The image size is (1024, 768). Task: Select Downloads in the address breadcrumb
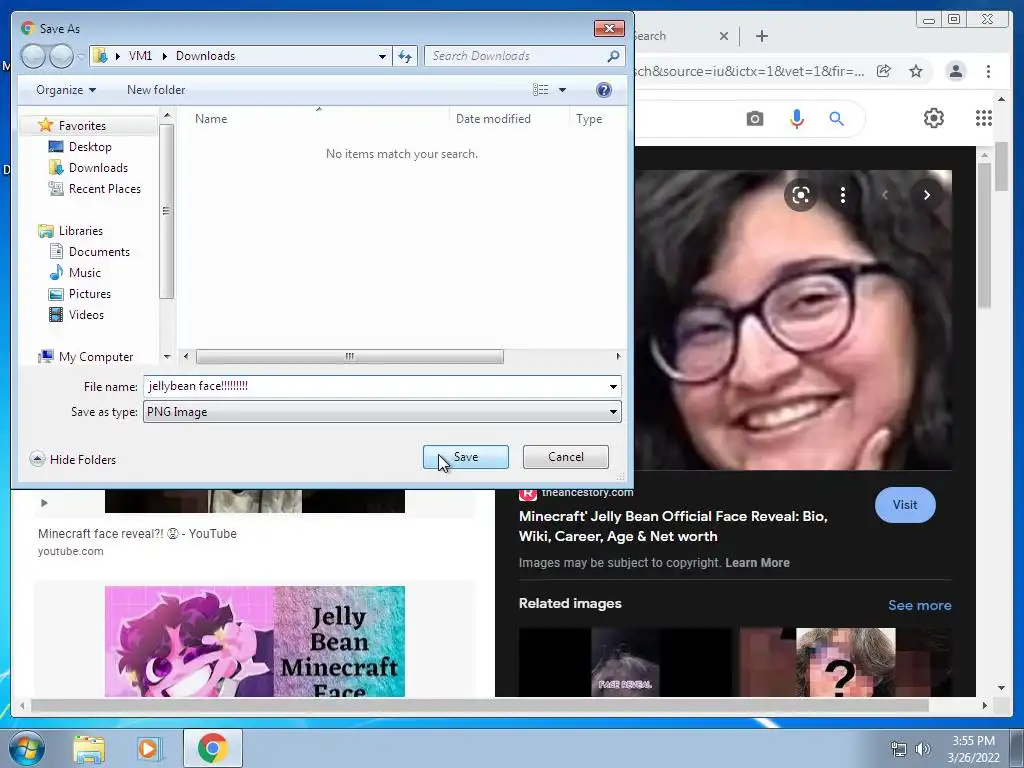click(x=205, y=56)
